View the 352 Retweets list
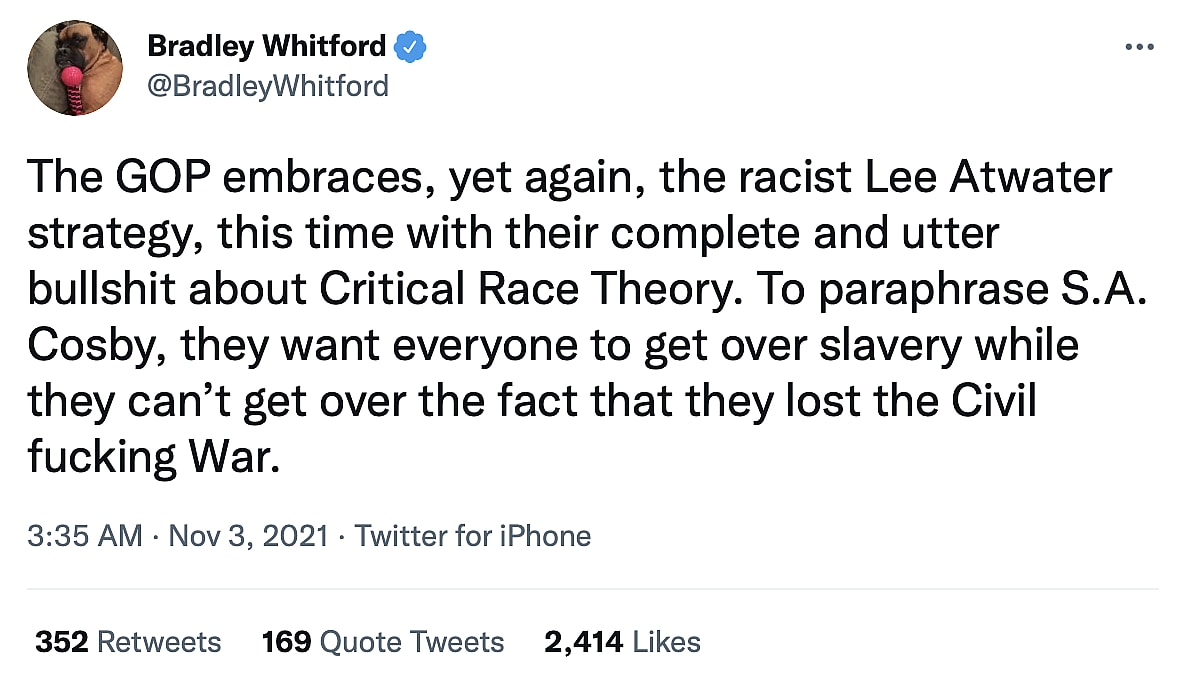The width and height of the screenshot is (1181, 690). pyautogui.click(x=128, y=641)
